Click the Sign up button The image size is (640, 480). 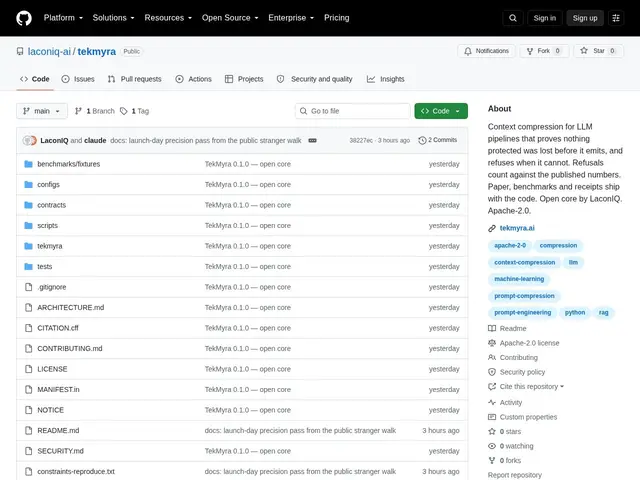585,18
